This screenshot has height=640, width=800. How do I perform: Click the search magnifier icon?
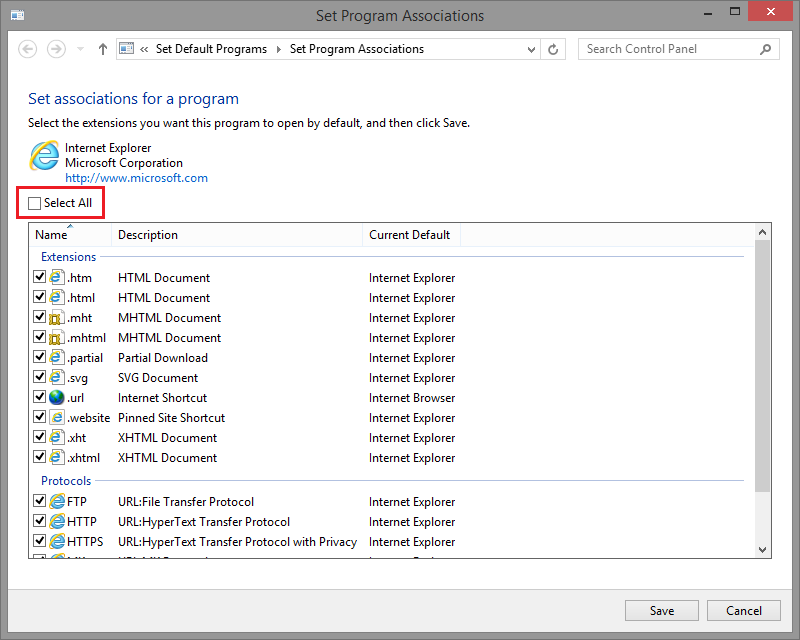[765, 50]
